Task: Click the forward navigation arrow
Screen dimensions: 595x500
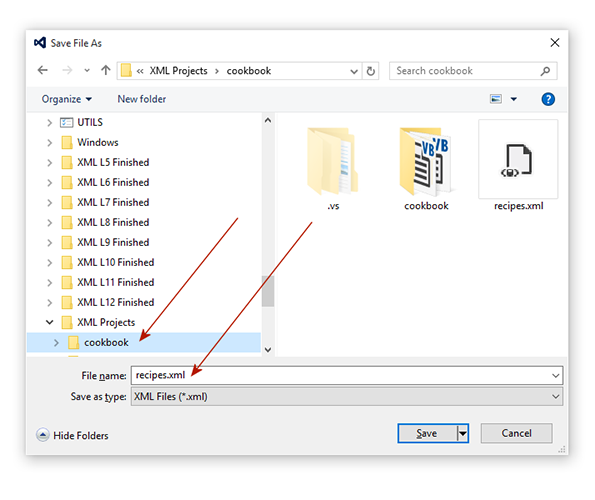Action: pos(67,70)
